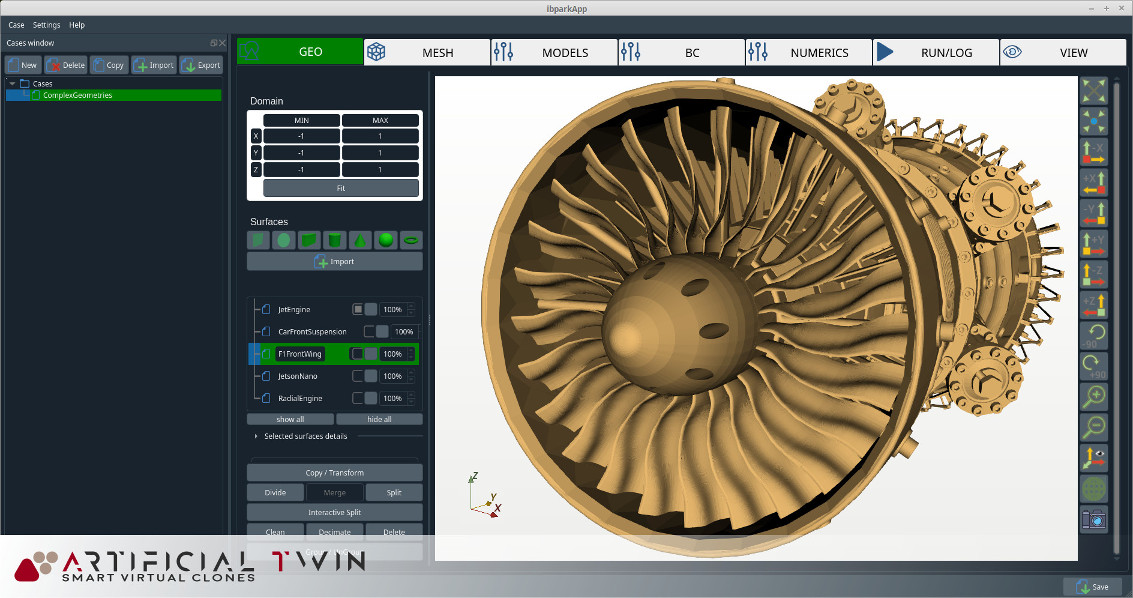Pick the JetEngine color swatch

[371, 310]
